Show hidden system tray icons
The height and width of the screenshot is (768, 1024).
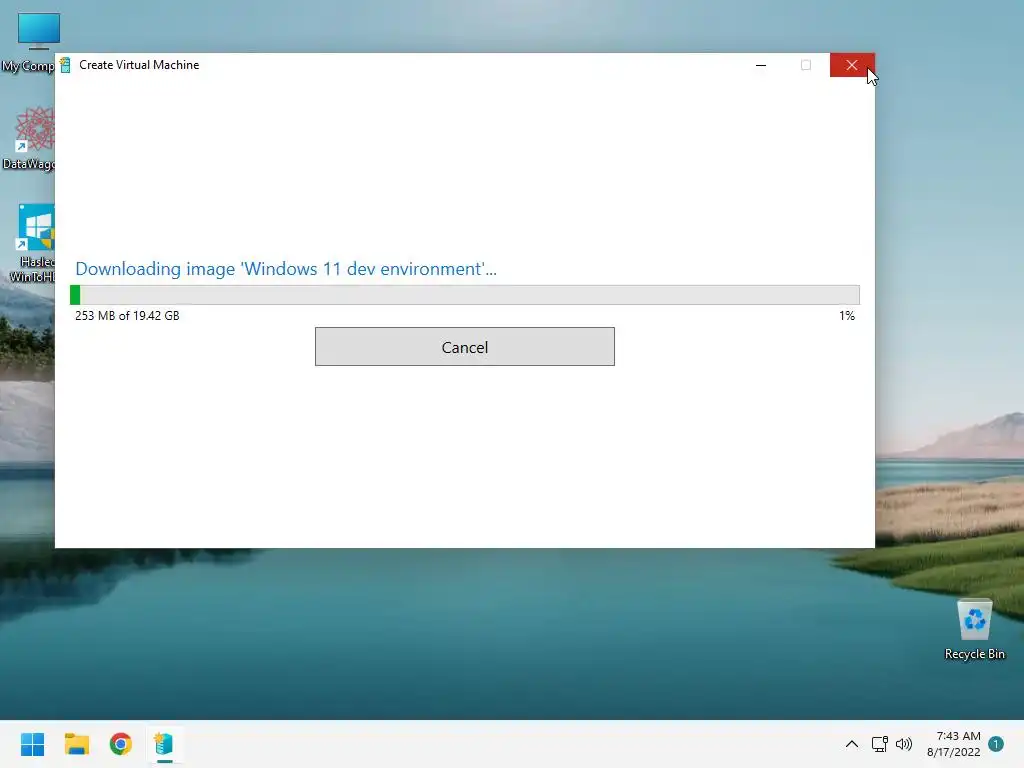(852, 744)
